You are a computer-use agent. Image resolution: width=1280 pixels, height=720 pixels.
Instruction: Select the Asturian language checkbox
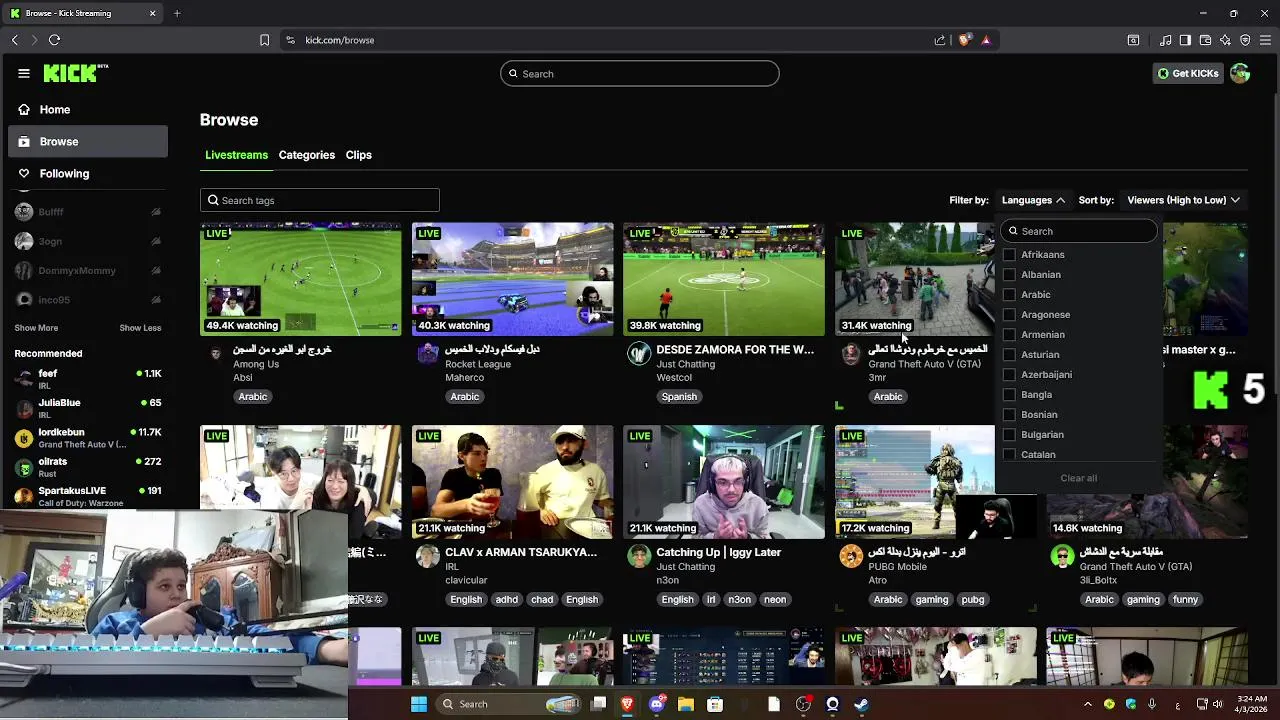click(x=1009, y=355)
